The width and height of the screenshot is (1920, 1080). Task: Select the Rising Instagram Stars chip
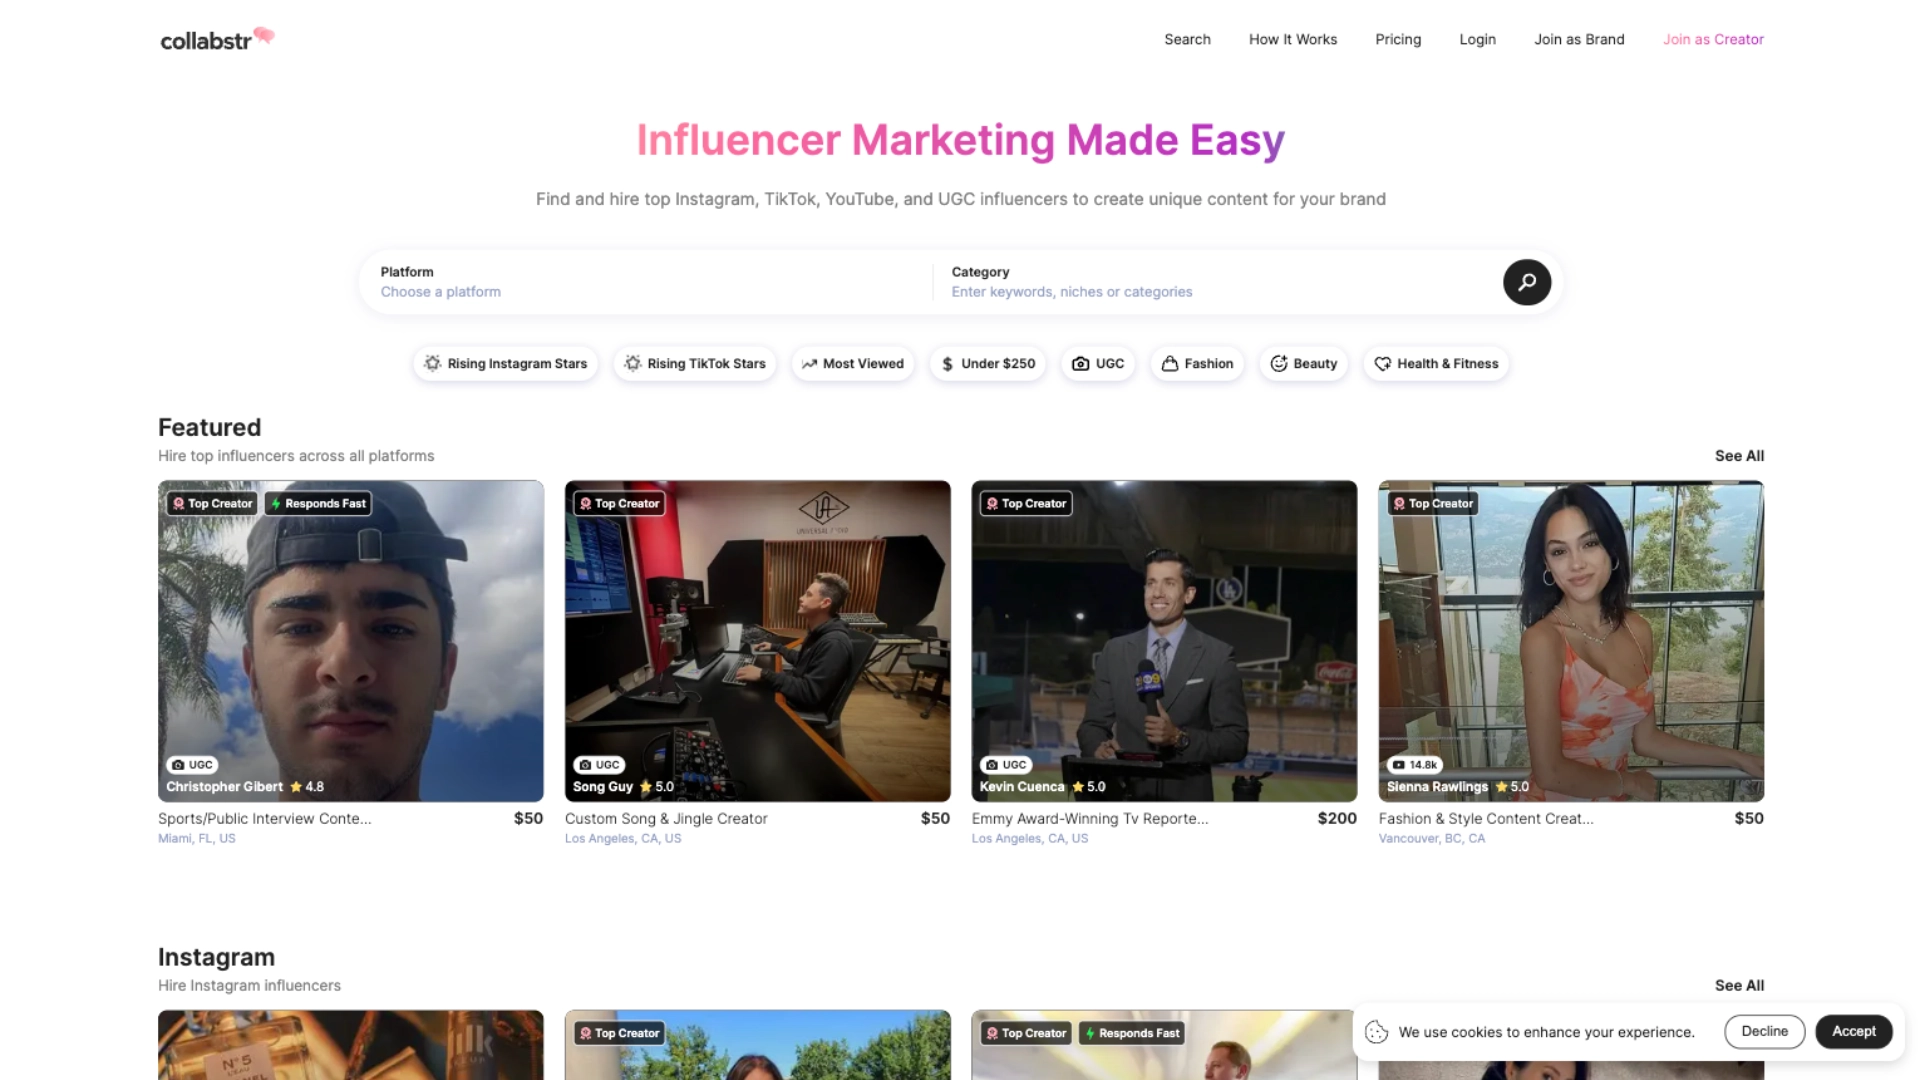[x=505, y=364]
